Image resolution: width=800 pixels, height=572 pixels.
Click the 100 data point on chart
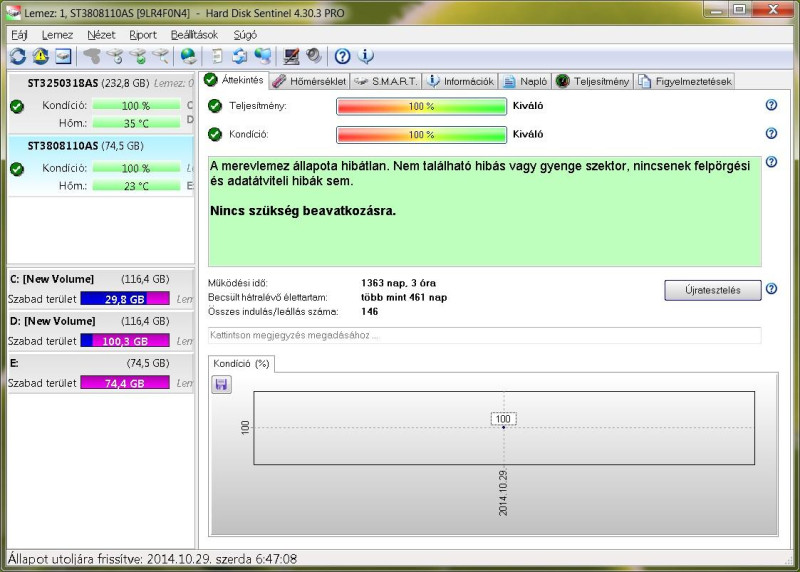(x=504, y=427)
